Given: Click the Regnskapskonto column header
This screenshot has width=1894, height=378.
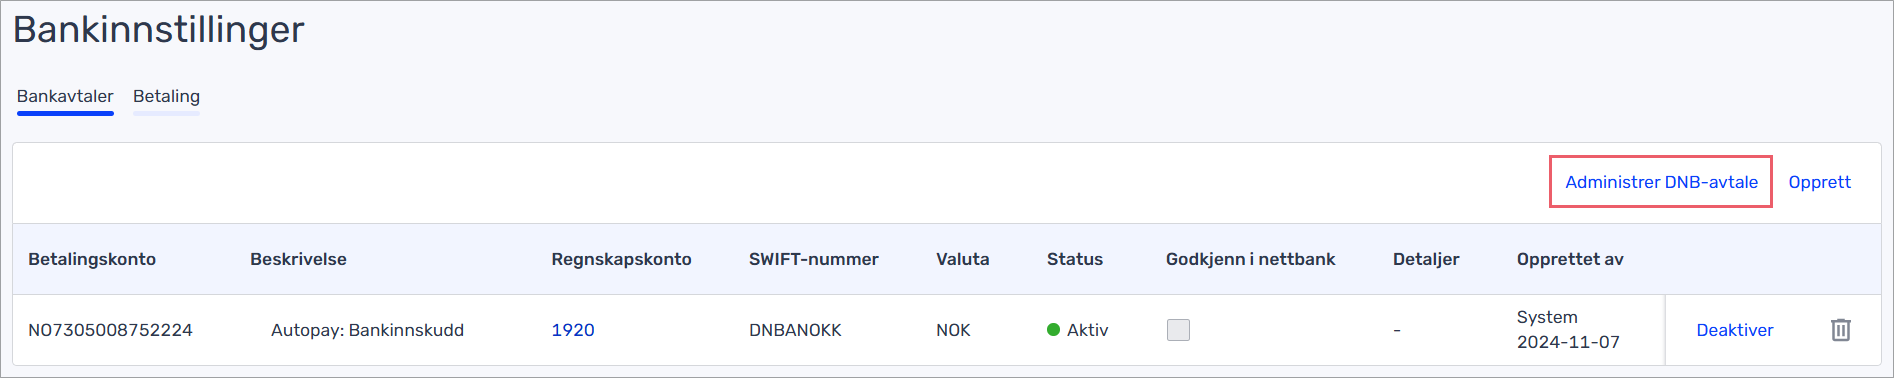Looking at the screenshot, I should [621, 259].
